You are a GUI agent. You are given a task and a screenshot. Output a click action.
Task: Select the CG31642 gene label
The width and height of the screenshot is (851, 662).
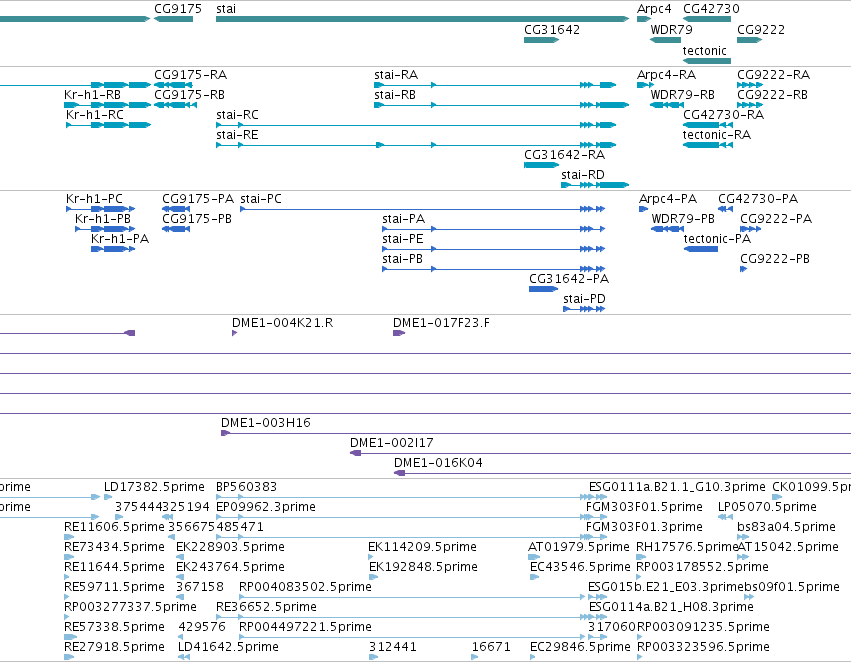(552, 30)
